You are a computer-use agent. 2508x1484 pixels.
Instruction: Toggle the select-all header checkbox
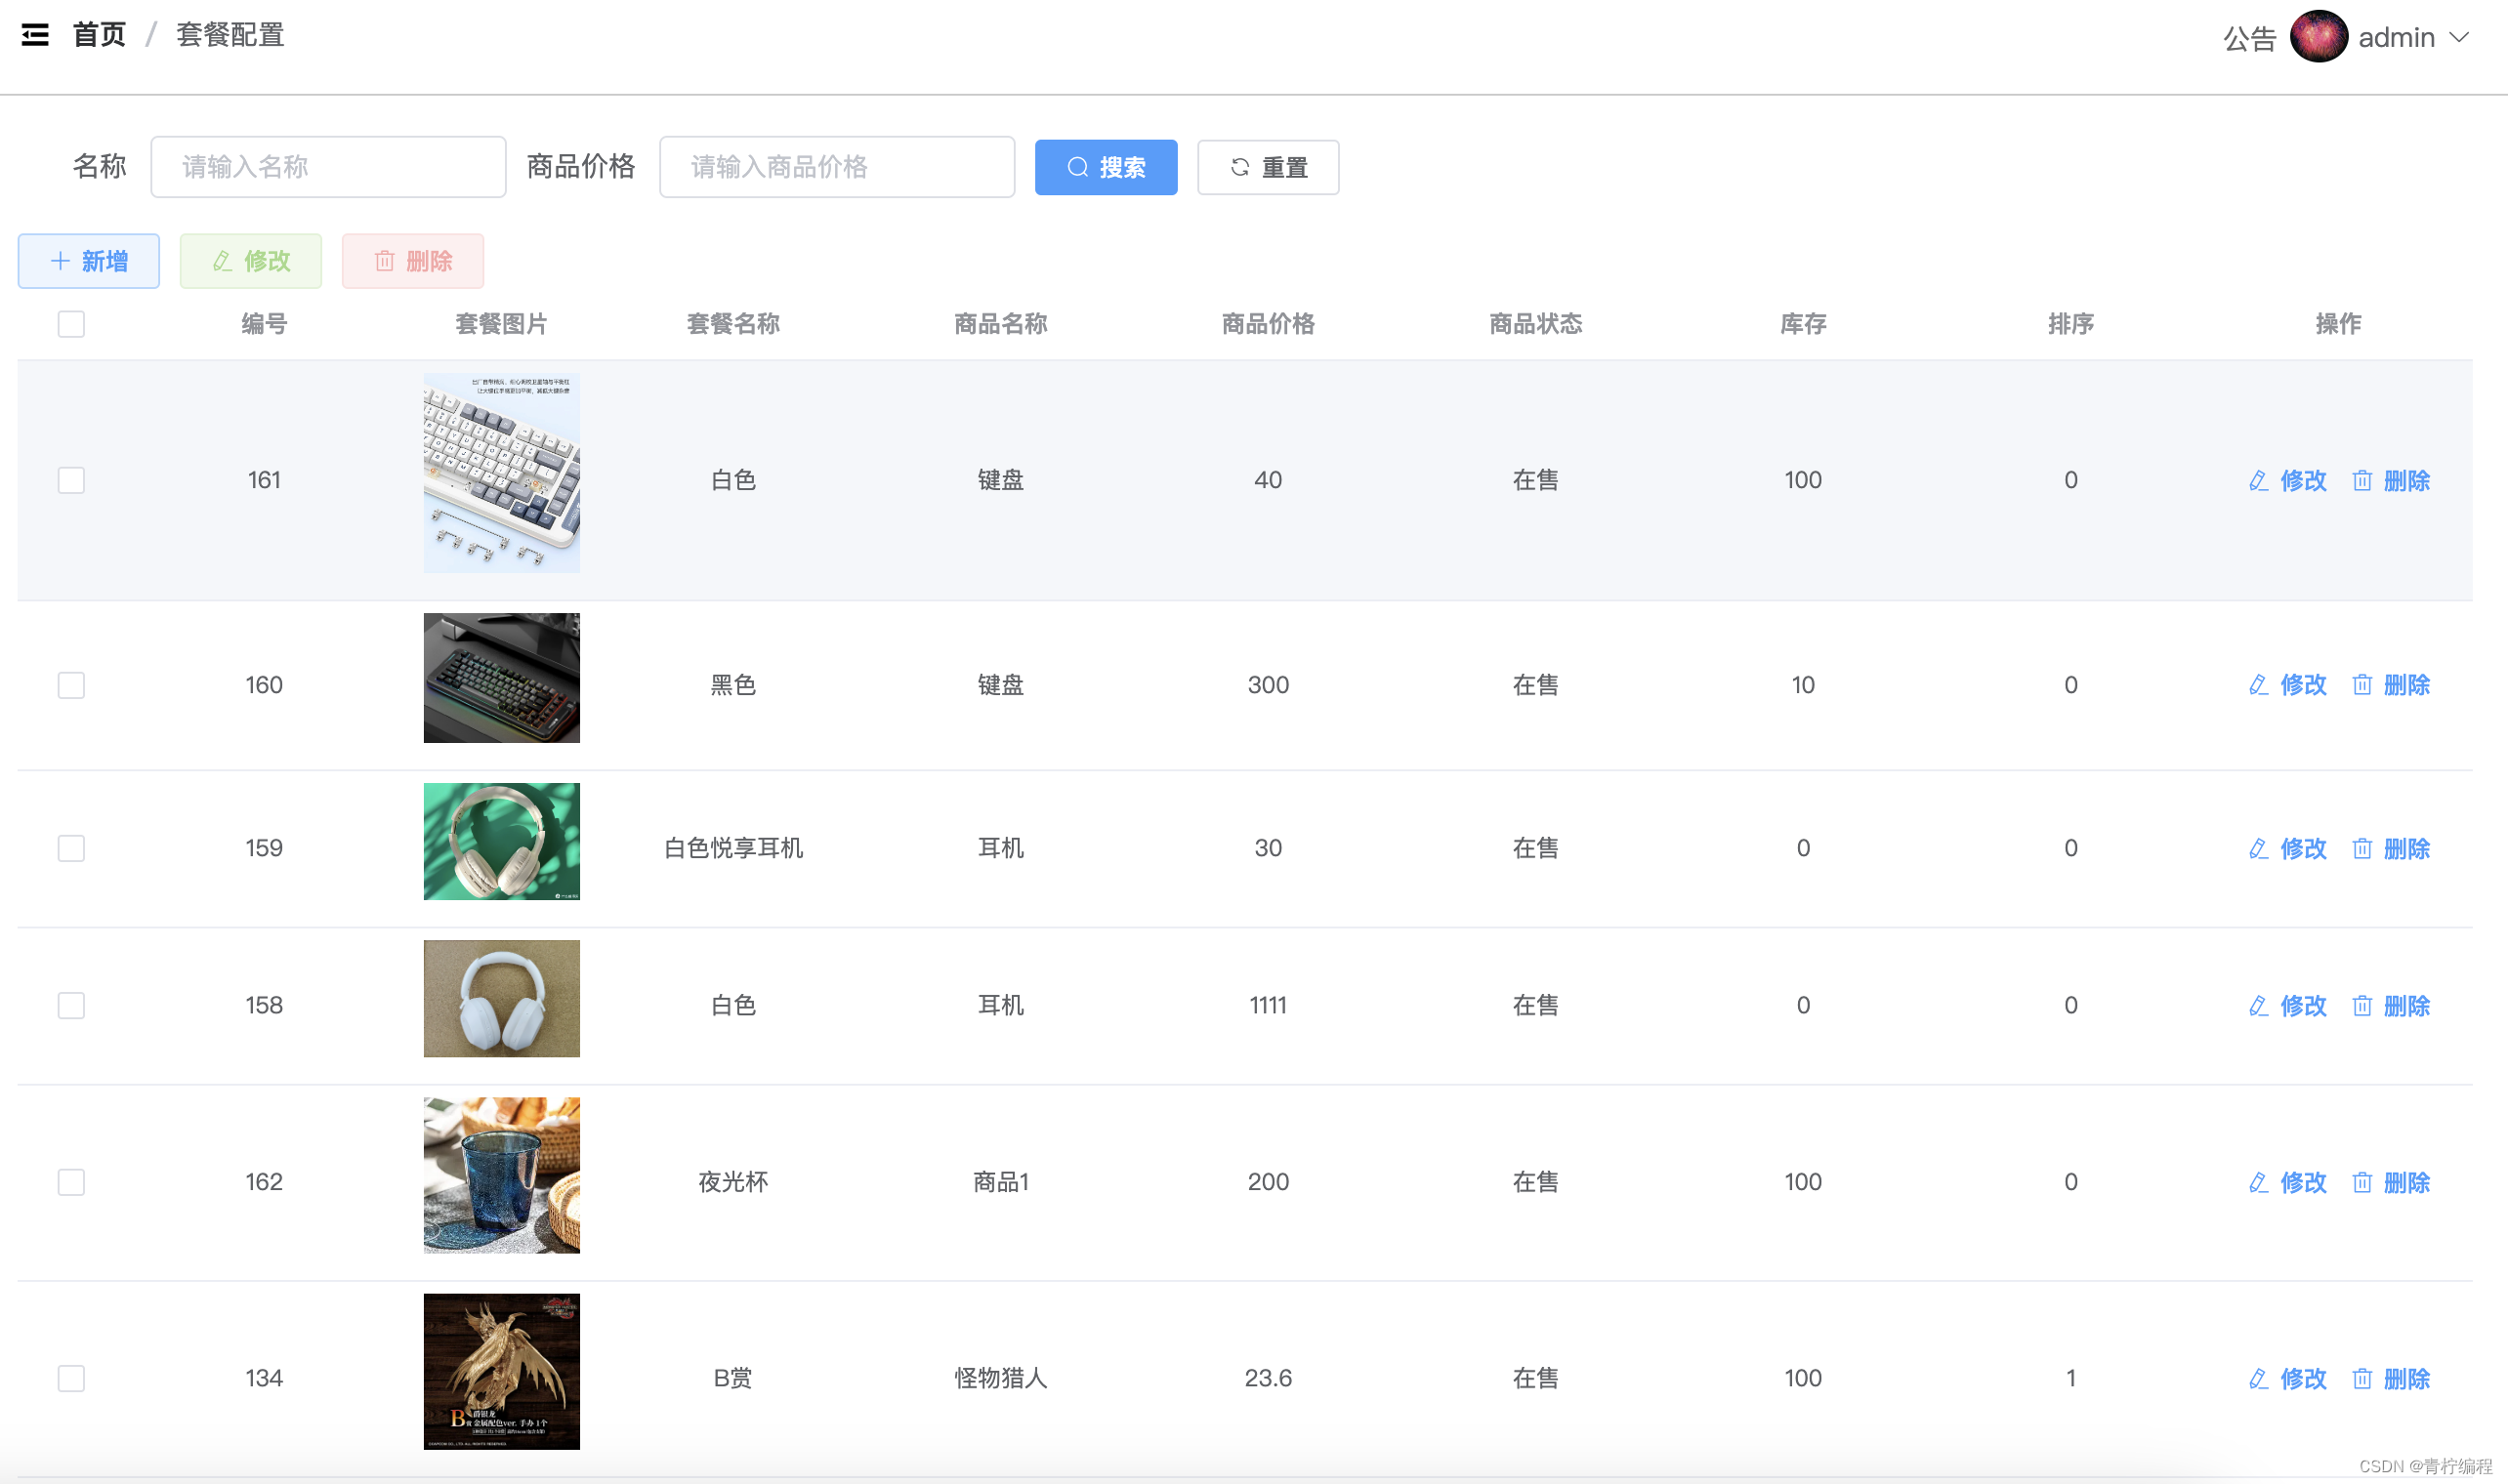(x=71, y=324)
